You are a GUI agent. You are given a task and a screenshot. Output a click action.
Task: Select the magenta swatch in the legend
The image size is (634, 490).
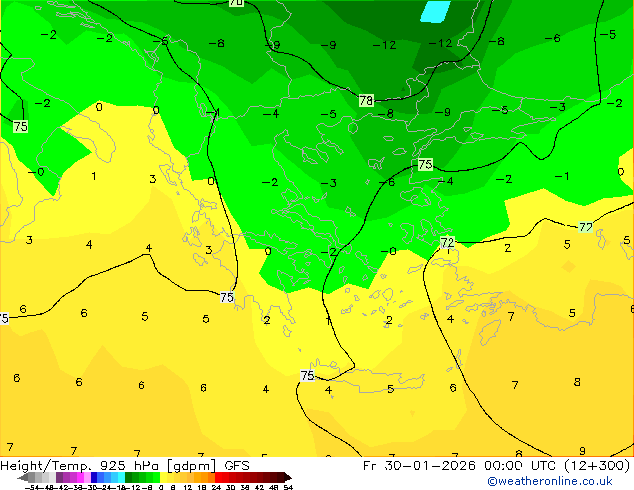[80, 477]
